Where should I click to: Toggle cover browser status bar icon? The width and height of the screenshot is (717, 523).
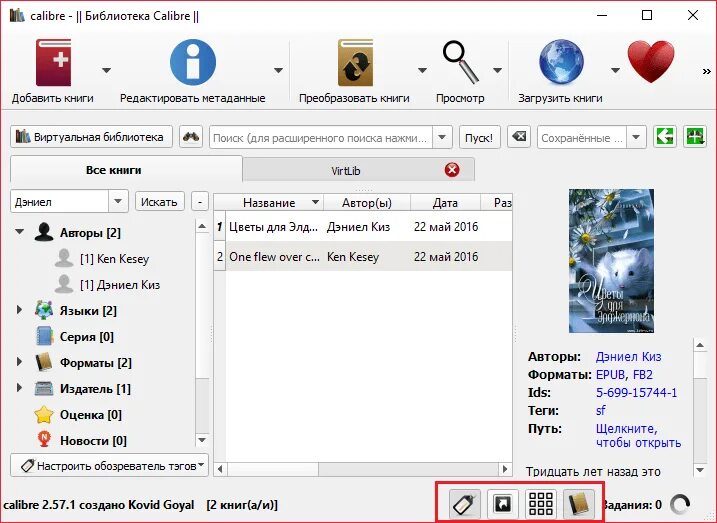(x=503, y=504)
